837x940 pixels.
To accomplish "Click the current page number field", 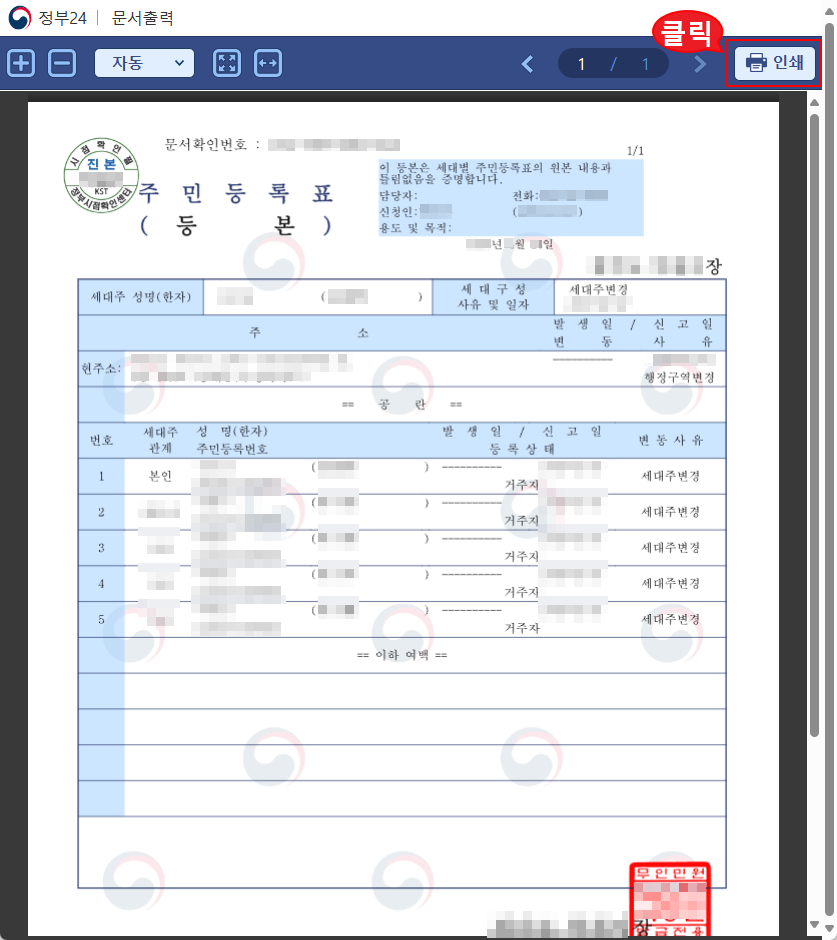I will [581, 64].
